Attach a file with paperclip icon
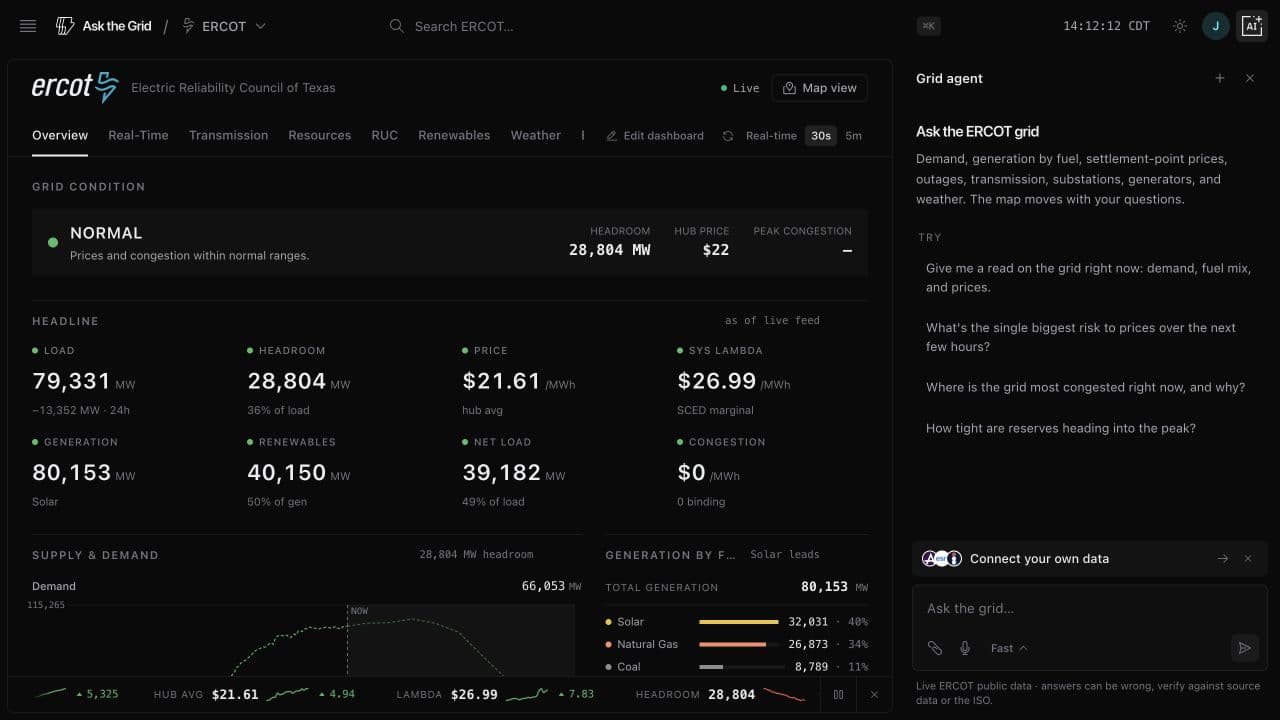Image resolution: width=1280 pixels, height=720 pixels. click(934, 648)
